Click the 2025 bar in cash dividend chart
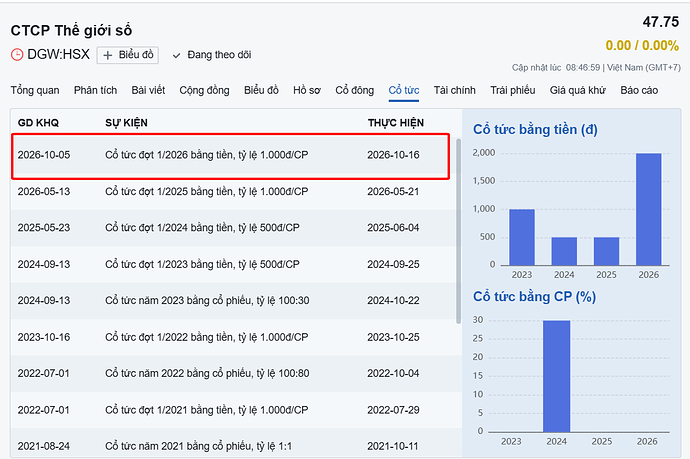This screenshot has height=459, width=690. tap(606, 251)
